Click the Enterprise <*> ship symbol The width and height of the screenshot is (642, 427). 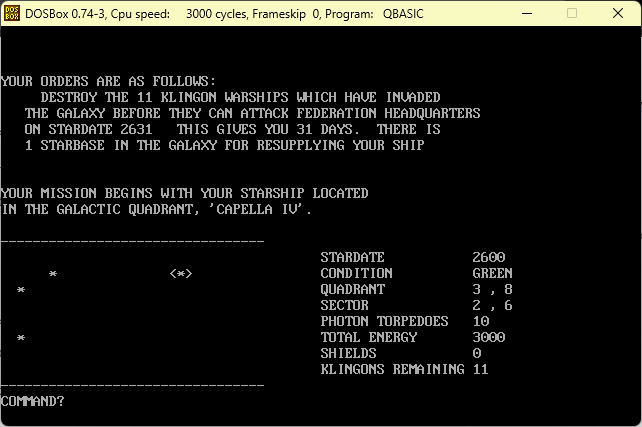tap(181, 273)
